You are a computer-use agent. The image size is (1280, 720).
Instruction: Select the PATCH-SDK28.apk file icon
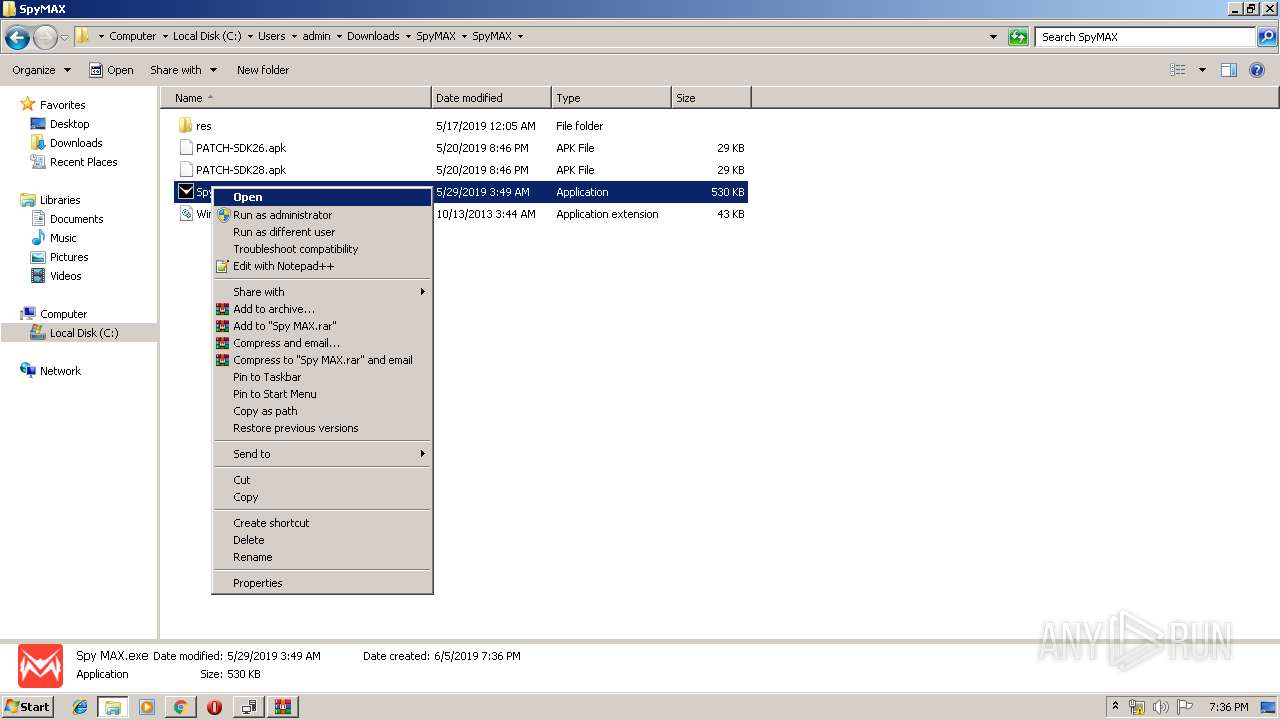coord(185,170)
